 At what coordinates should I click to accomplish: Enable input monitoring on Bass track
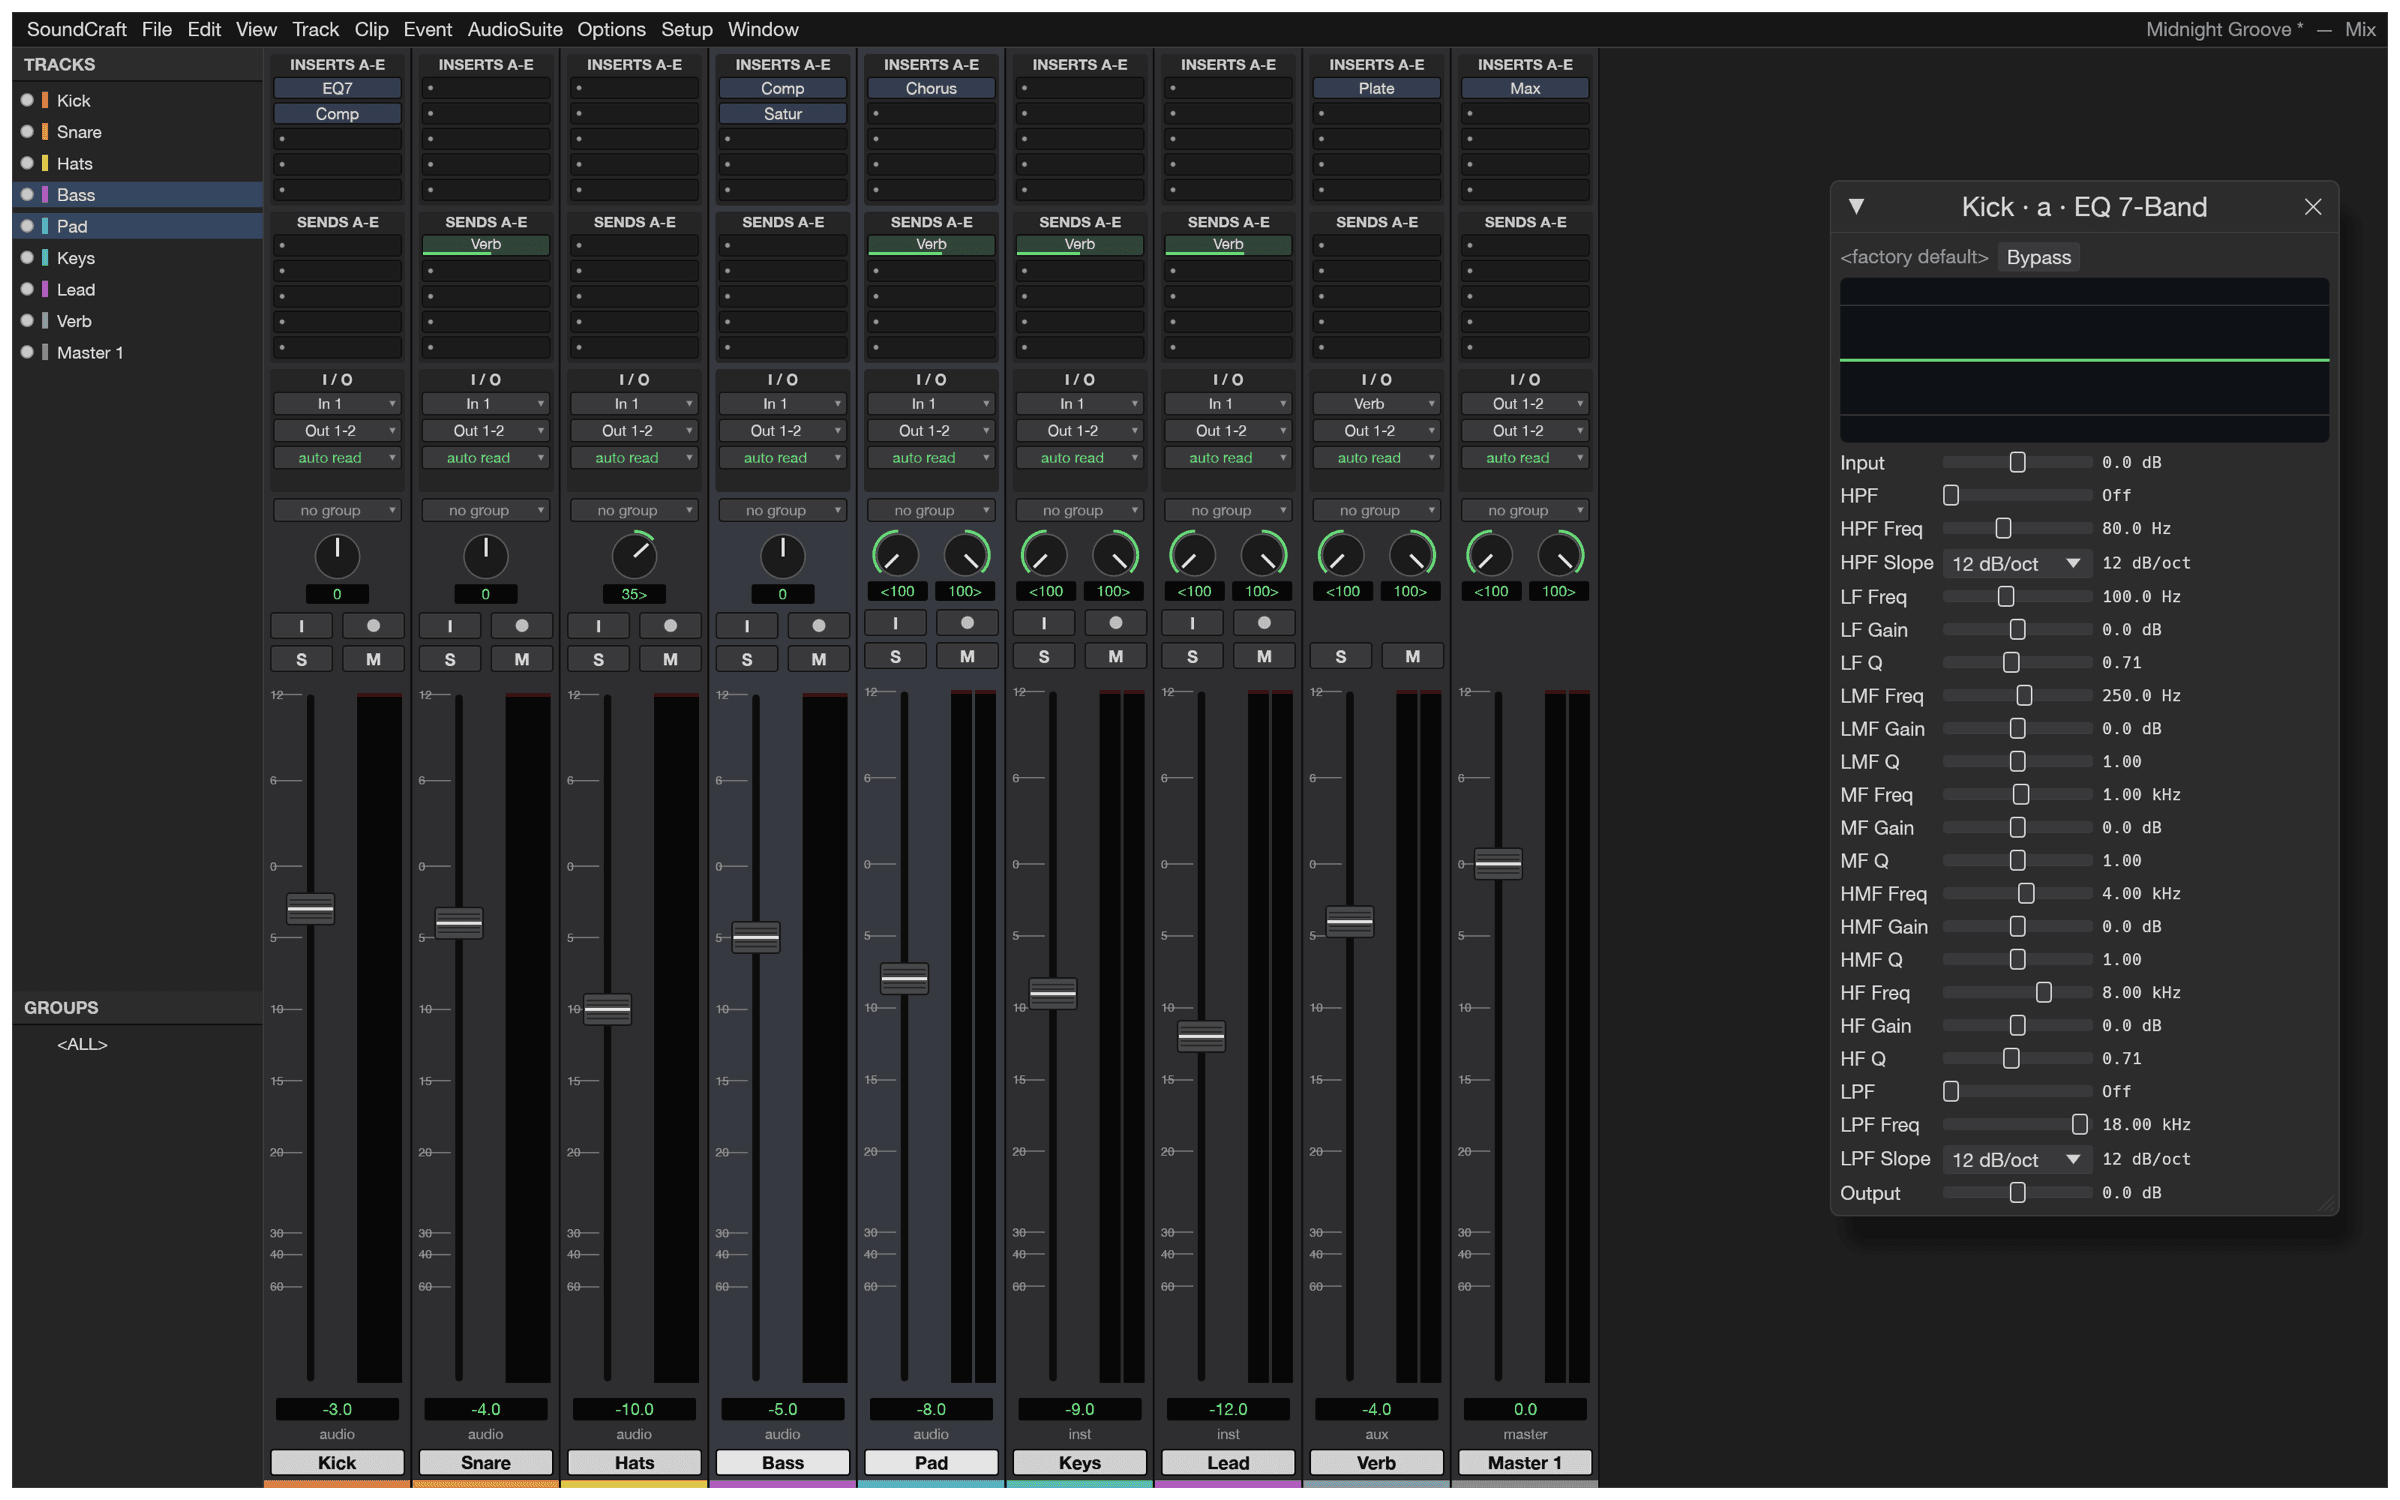click(747, 626)
